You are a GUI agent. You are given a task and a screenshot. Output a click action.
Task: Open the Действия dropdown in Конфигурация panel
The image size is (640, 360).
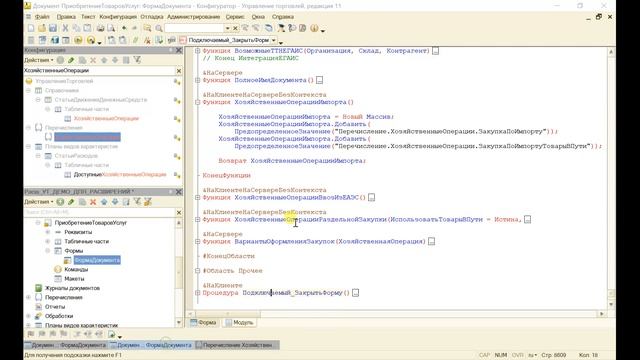coord(38,60)
